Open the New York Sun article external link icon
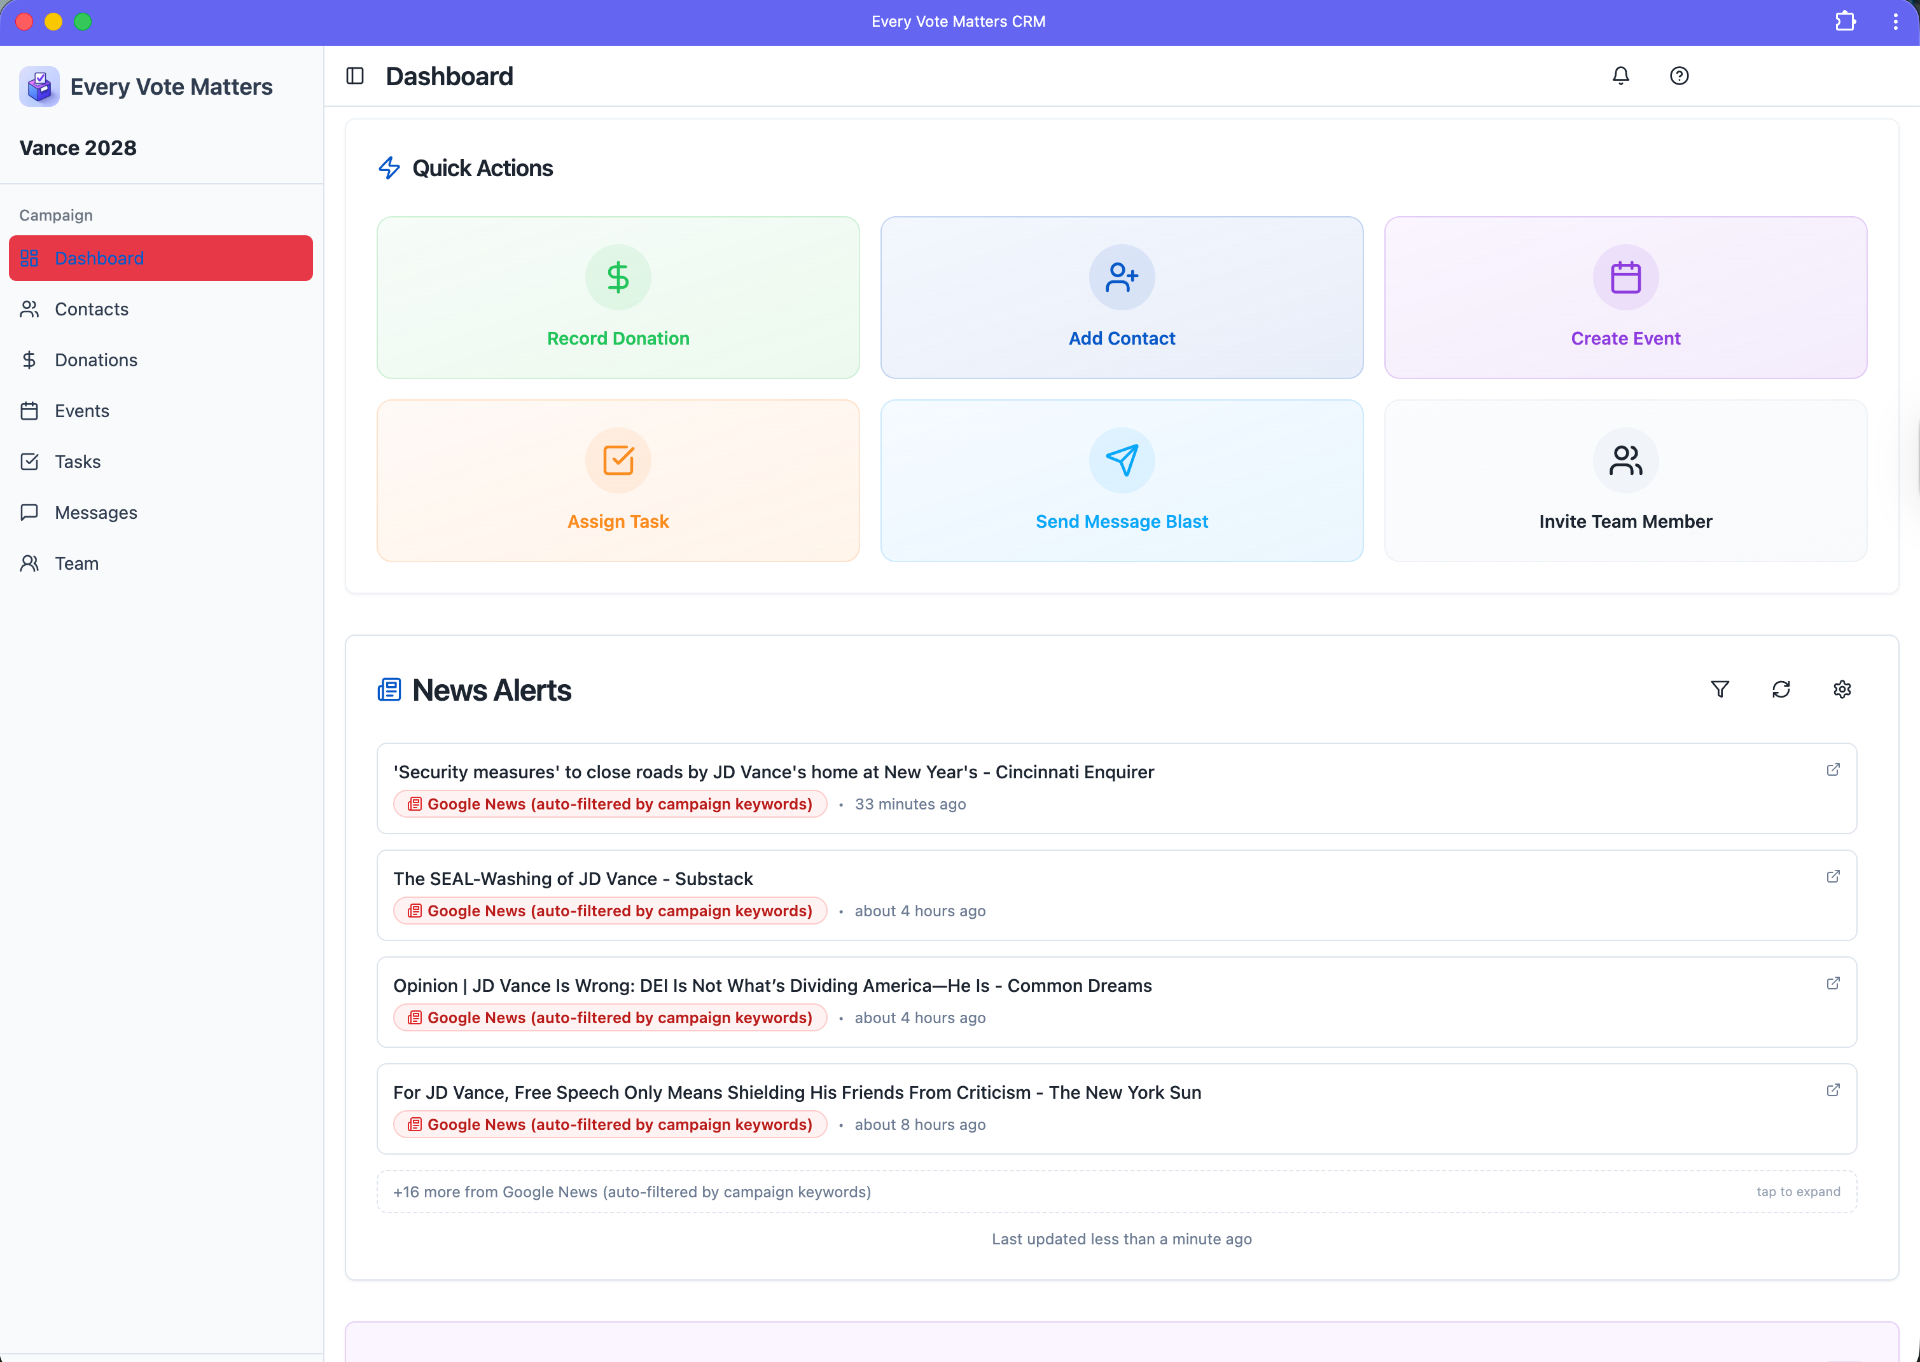1920x1362 pixels. [1833, 1091]
